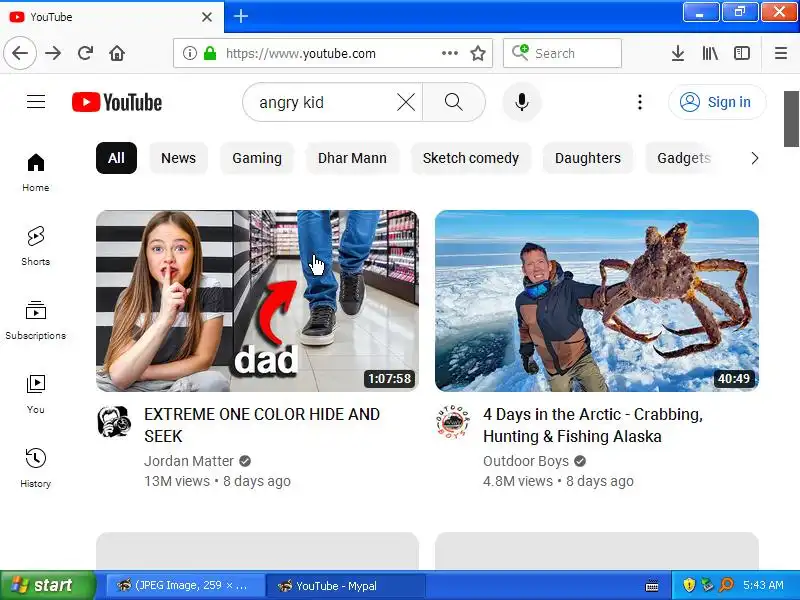Click the page vertical scrollbar thumb
Image resolution: width=800 pixels, height=600 pixels.
[791, 119]
